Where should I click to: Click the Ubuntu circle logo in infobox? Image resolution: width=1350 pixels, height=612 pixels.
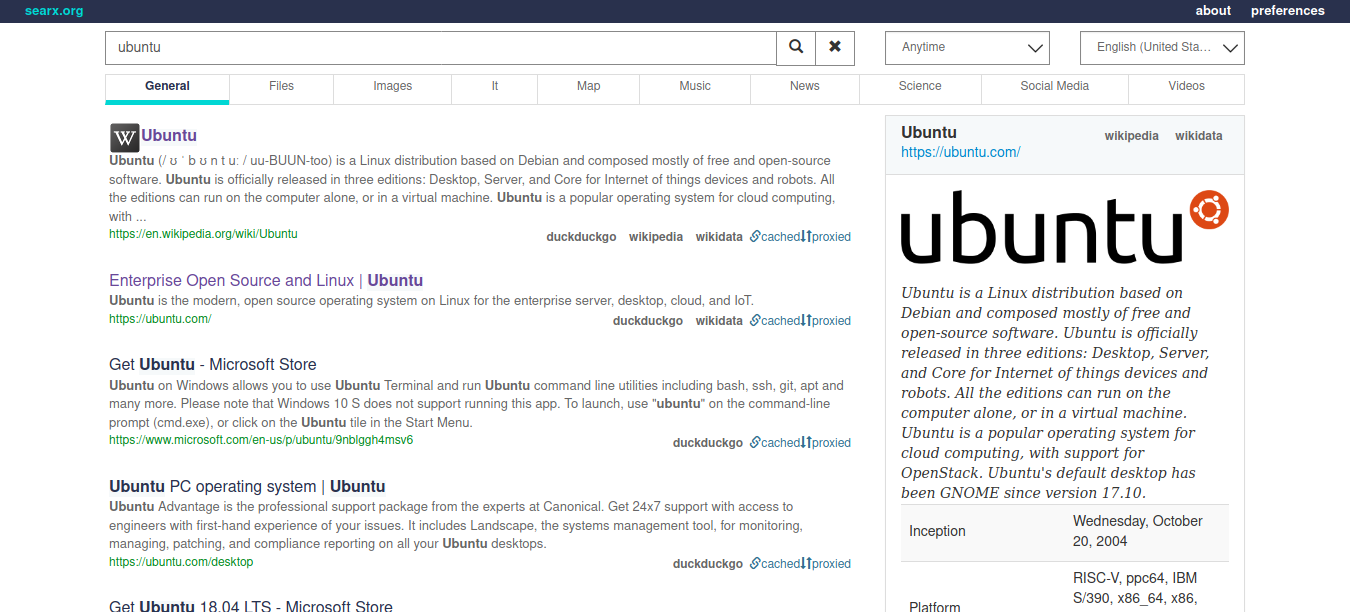click(x=1209, y=210)
